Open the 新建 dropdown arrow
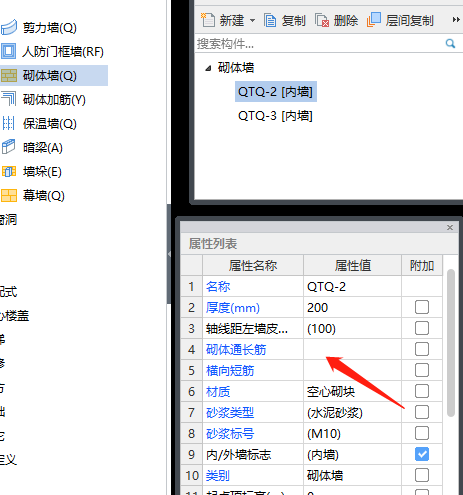 point(252,21)
